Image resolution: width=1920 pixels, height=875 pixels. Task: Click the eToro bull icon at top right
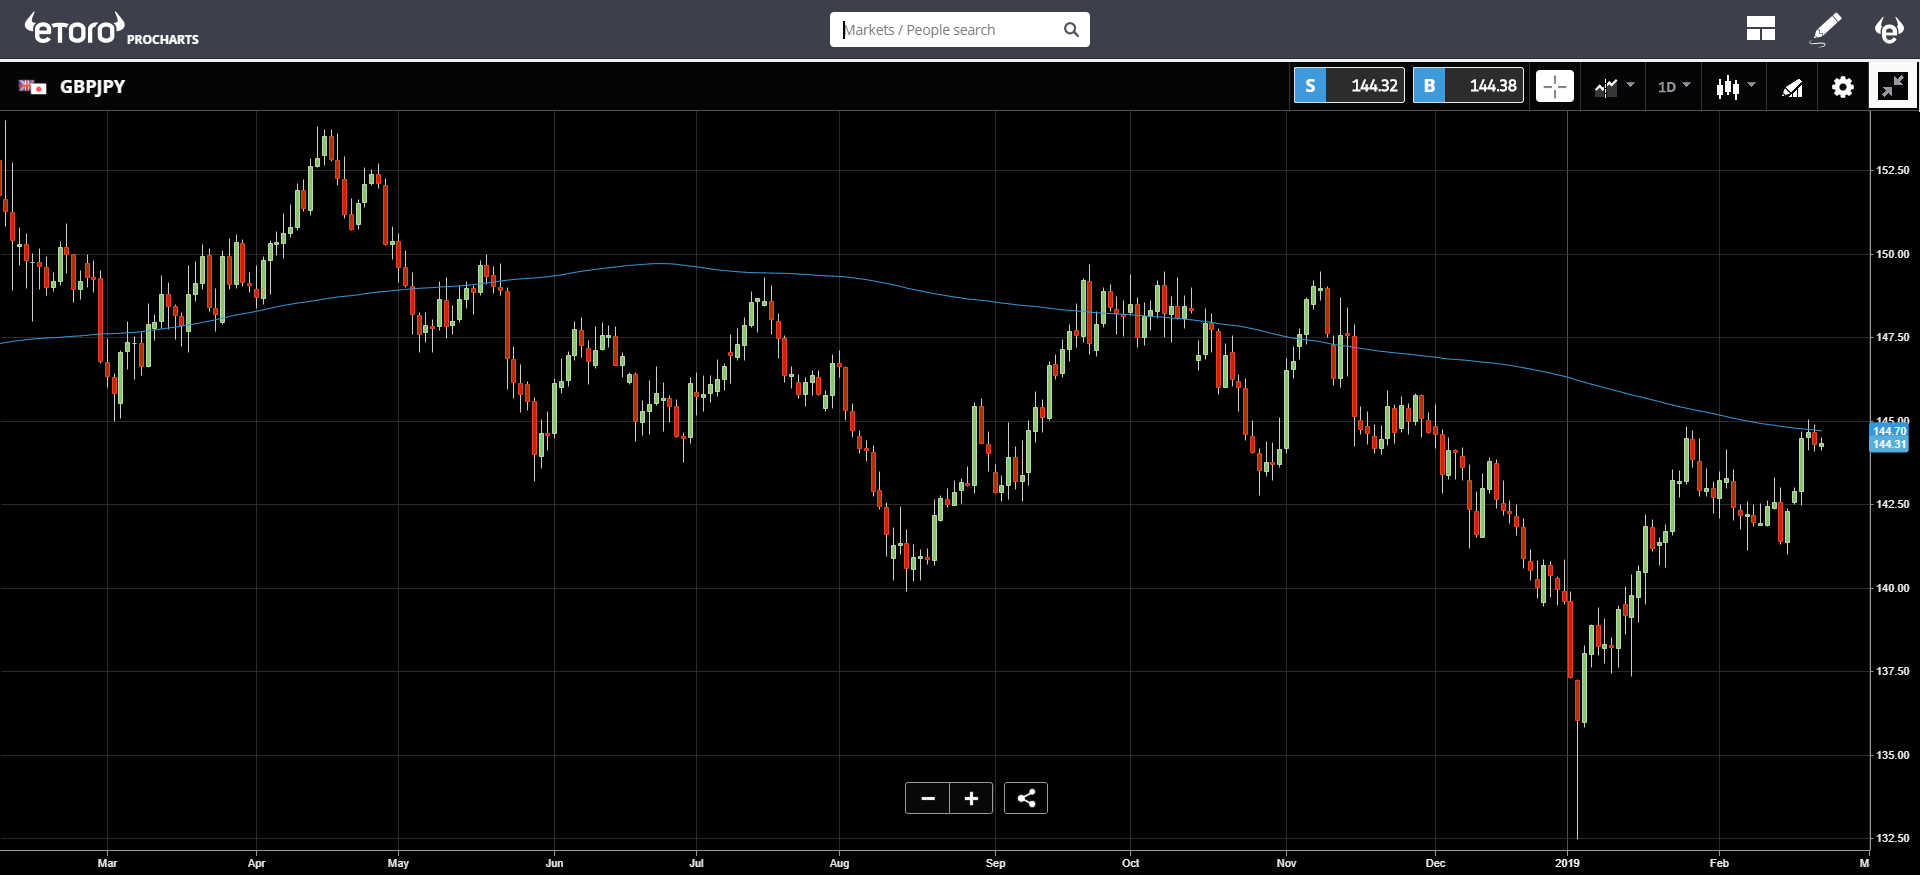[x=1888, y=30]
